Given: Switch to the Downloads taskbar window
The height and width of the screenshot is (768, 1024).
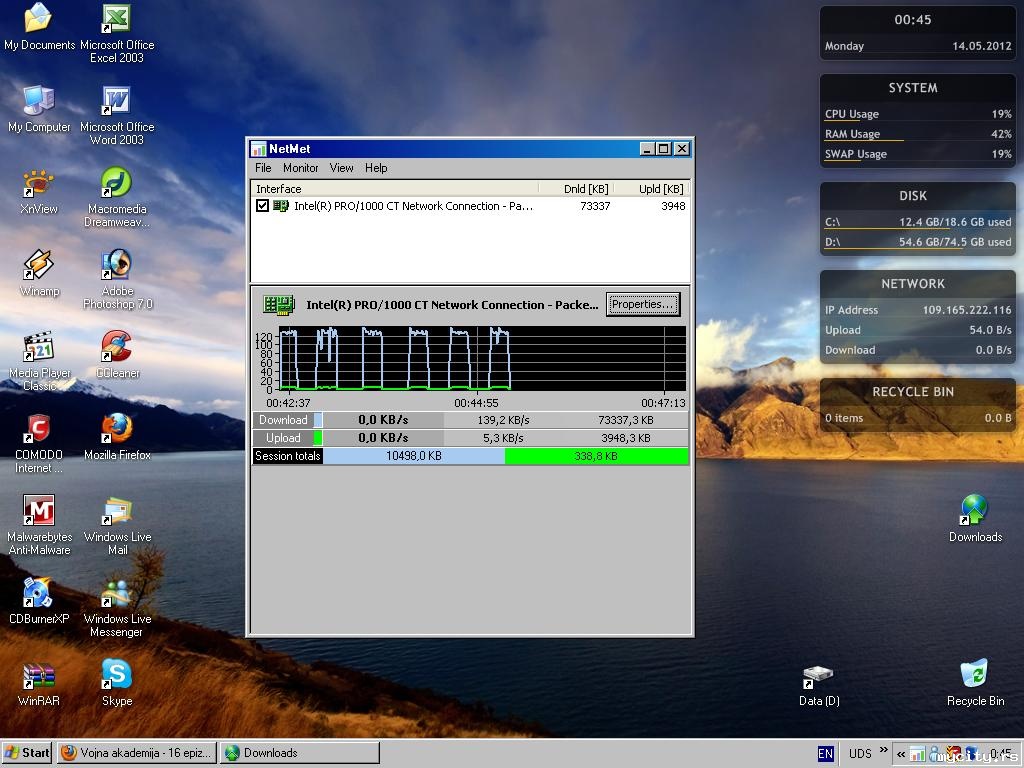Looking at the screenshot, I should [300, 753].
